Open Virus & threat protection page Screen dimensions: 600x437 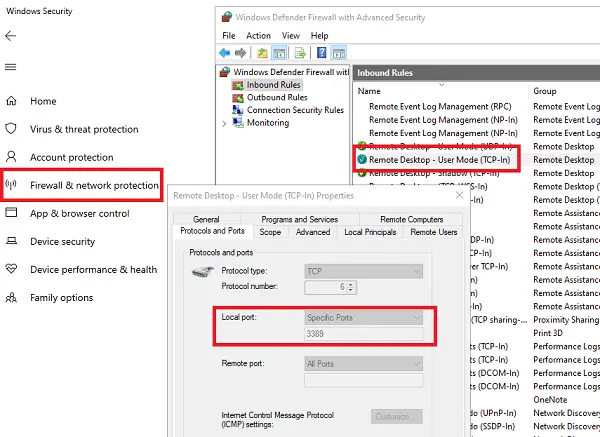tap(84, 129)
